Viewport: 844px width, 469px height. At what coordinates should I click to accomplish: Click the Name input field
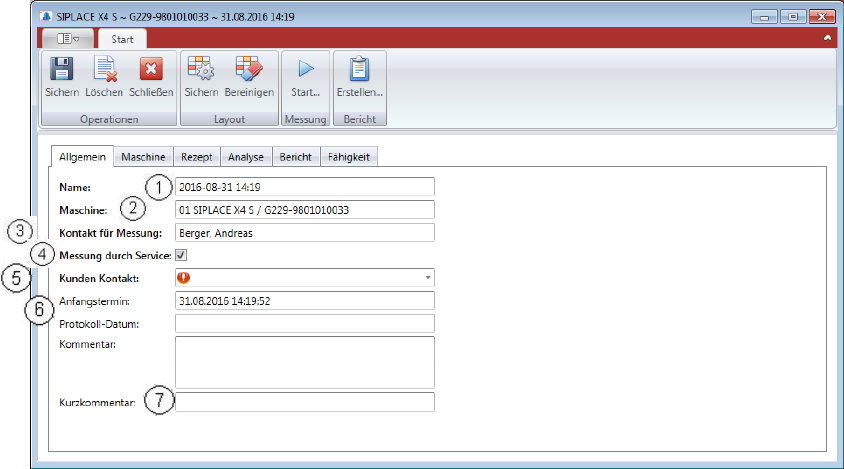pyautogui.click(x=305, y=187)
